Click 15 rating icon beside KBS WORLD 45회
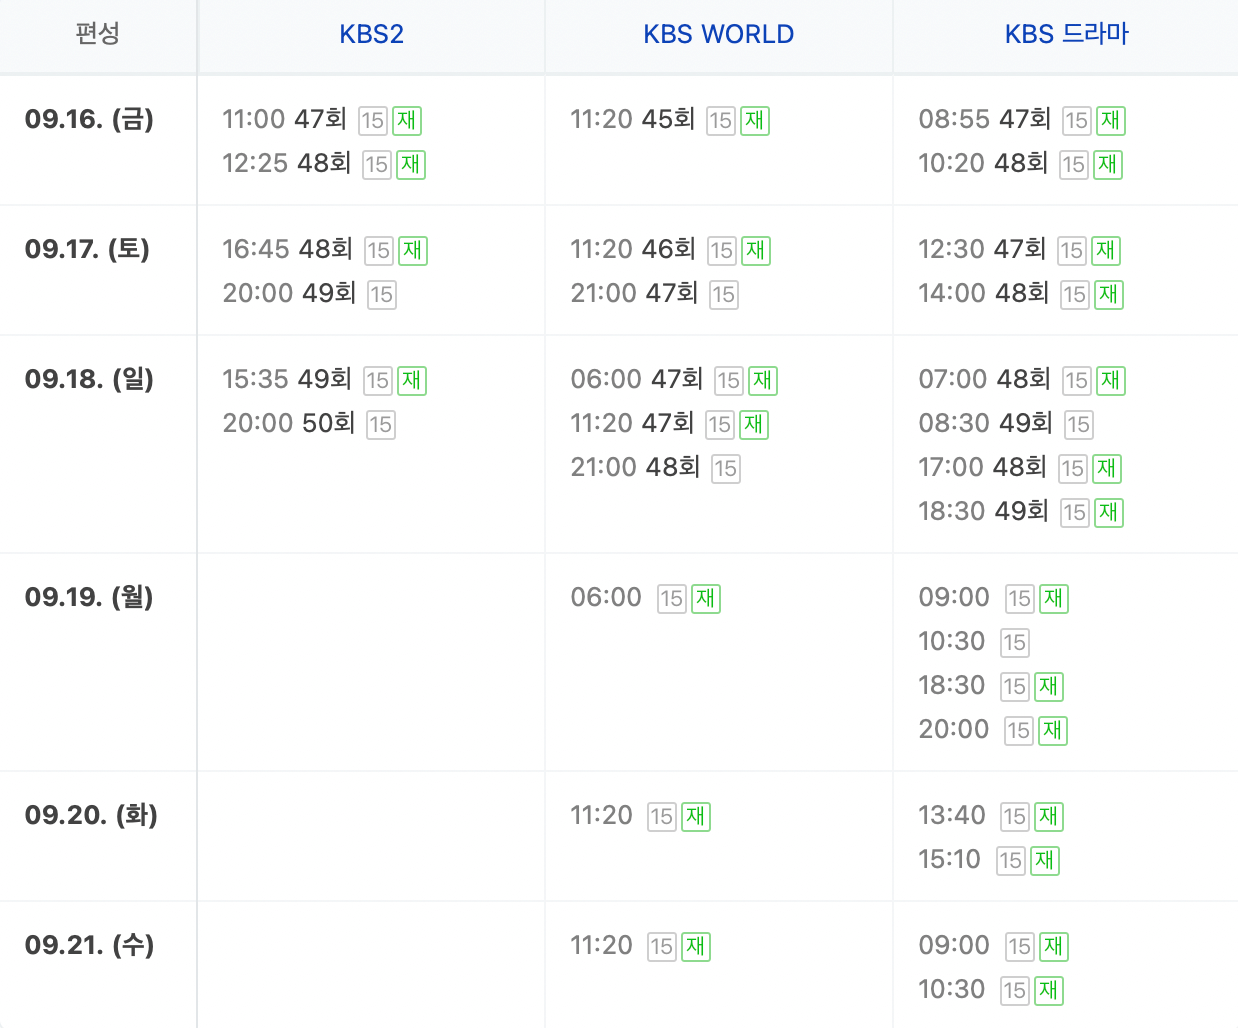1238x1028 pixels. [721, 121]
